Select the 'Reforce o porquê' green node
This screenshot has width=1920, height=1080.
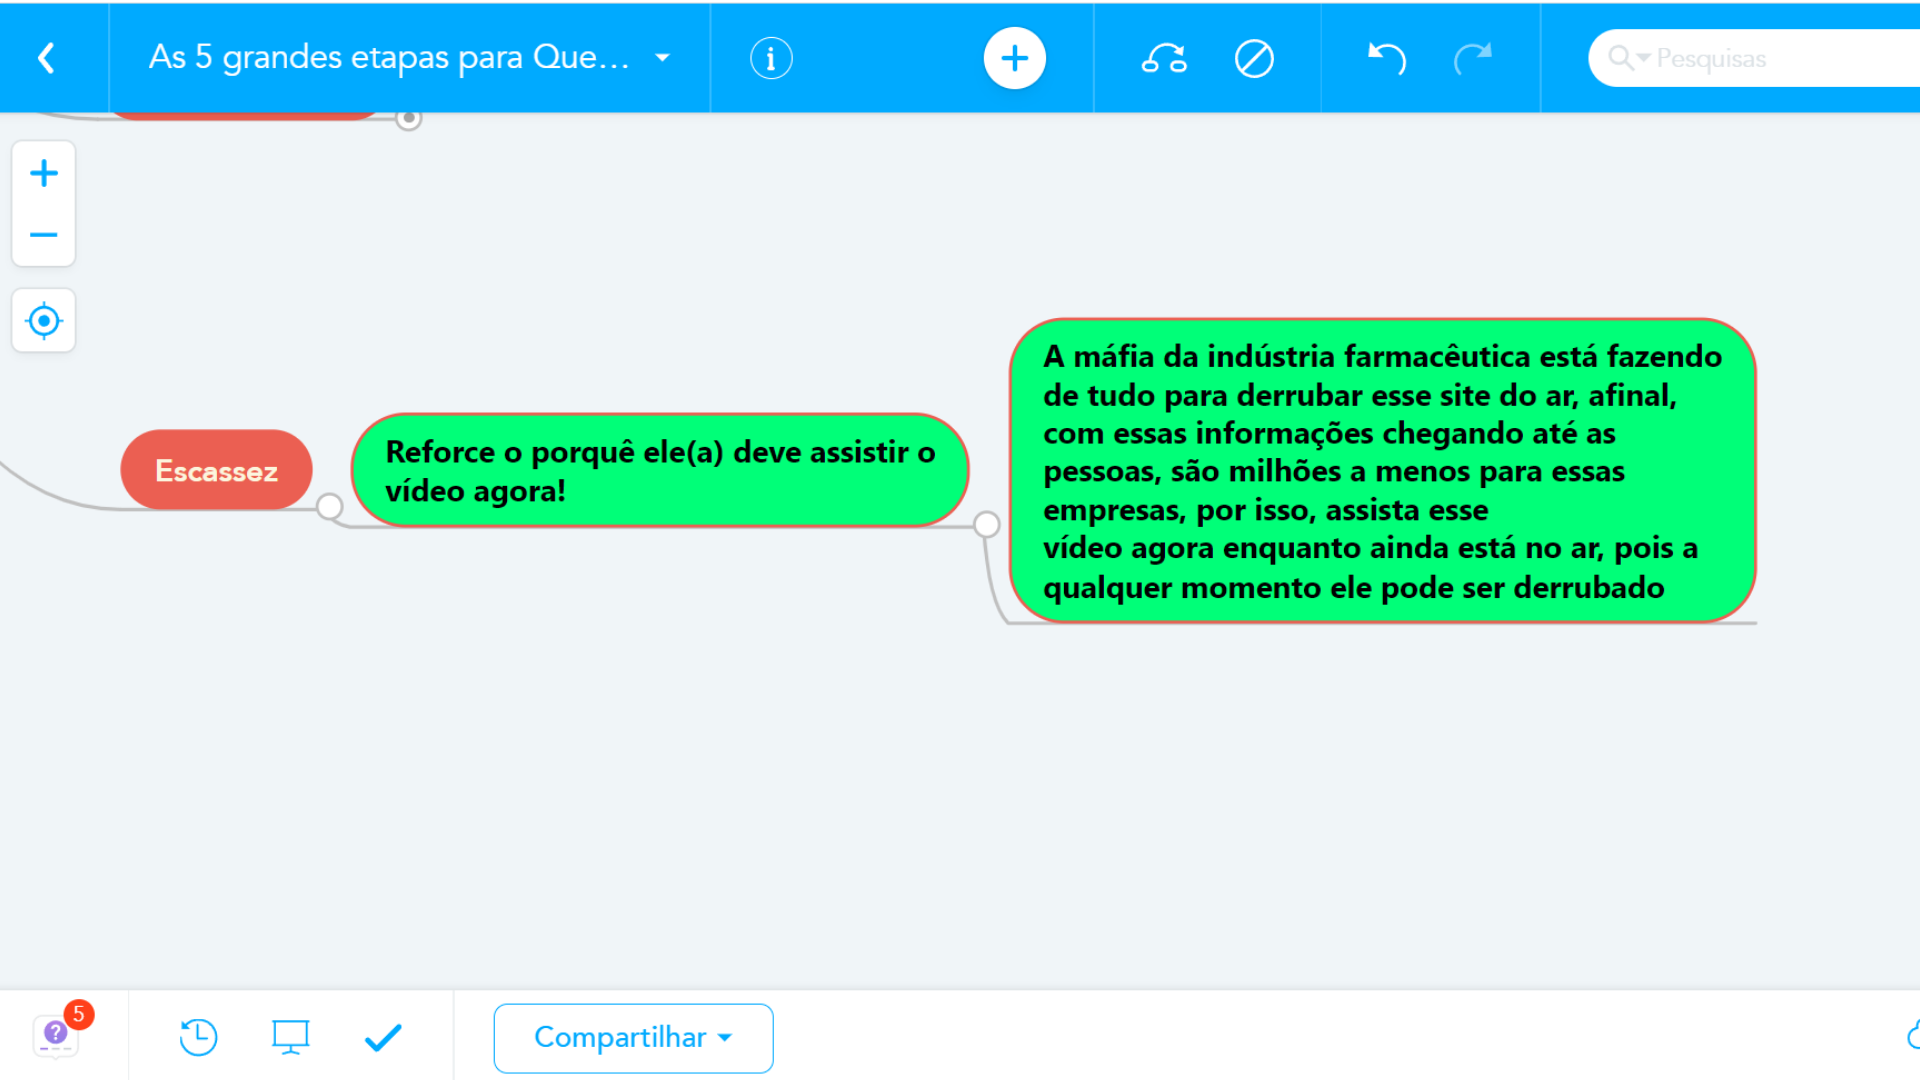660,470
